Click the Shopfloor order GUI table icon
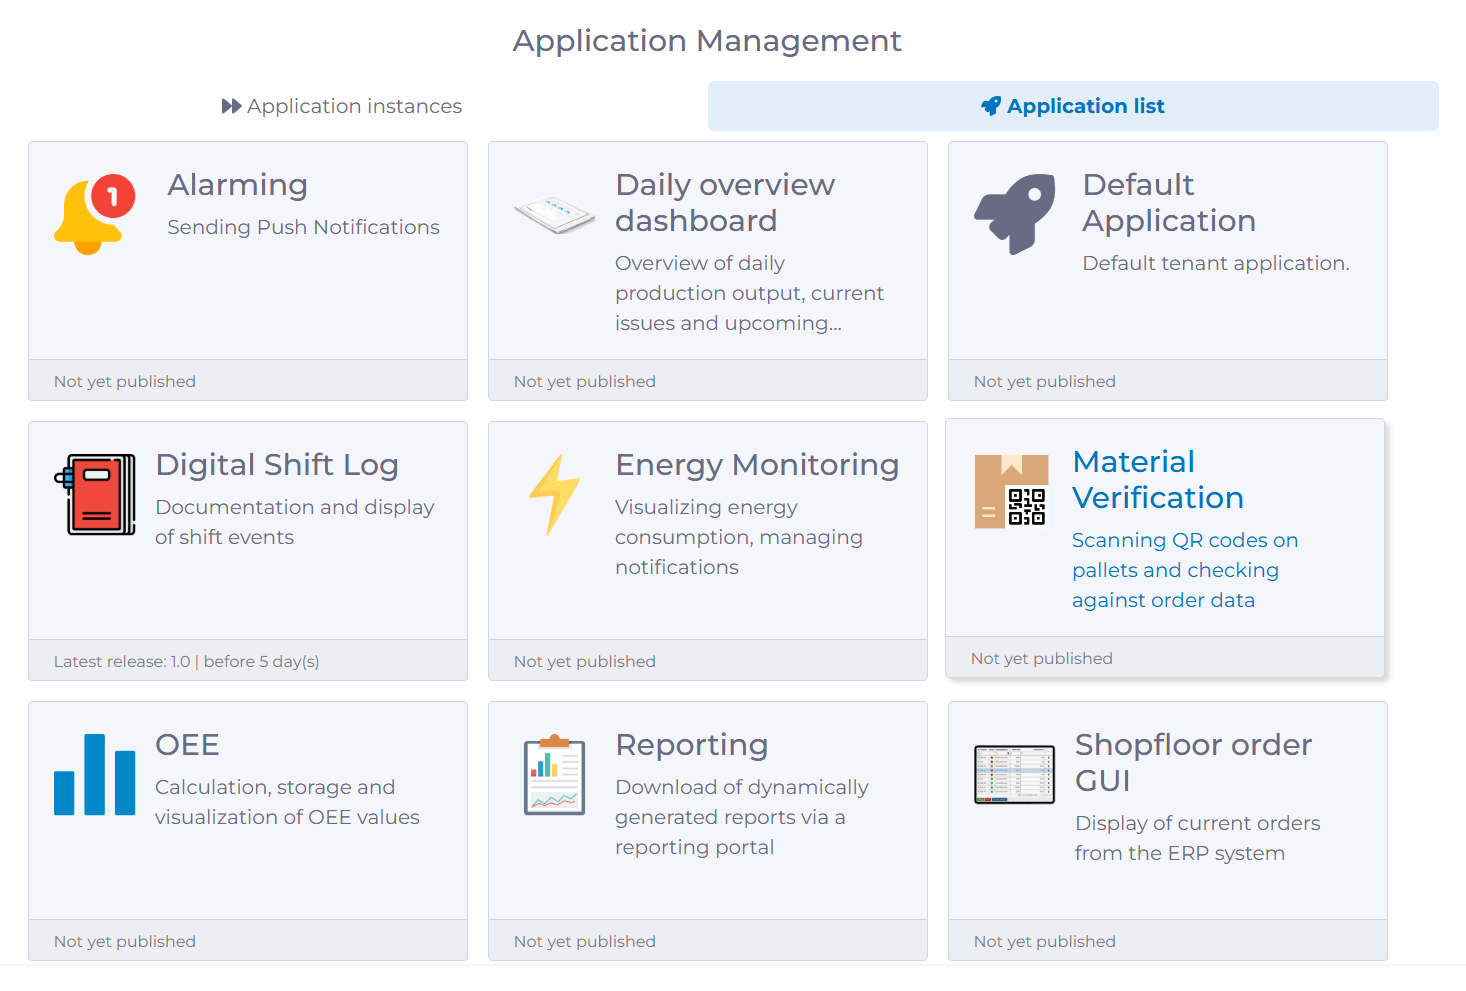1466x991 pixels. click(1014, 774)
